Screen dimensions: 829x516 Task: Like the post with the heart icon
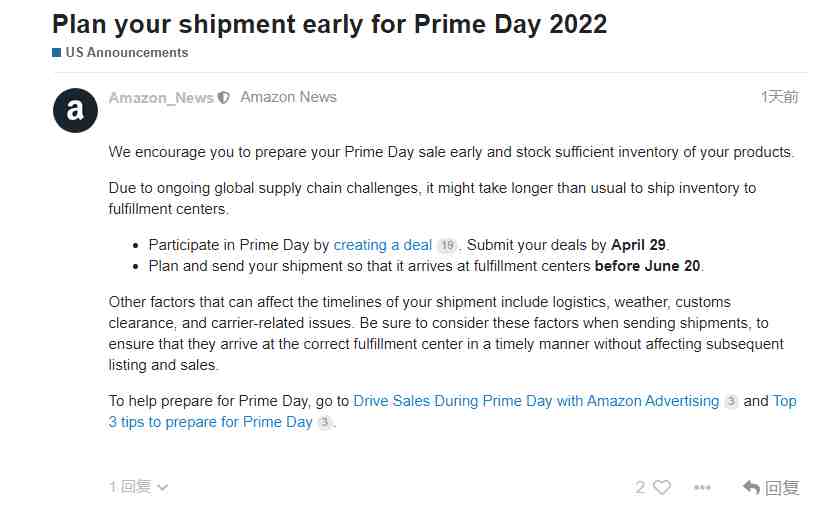pyautogui.click(x=661, y=487)
